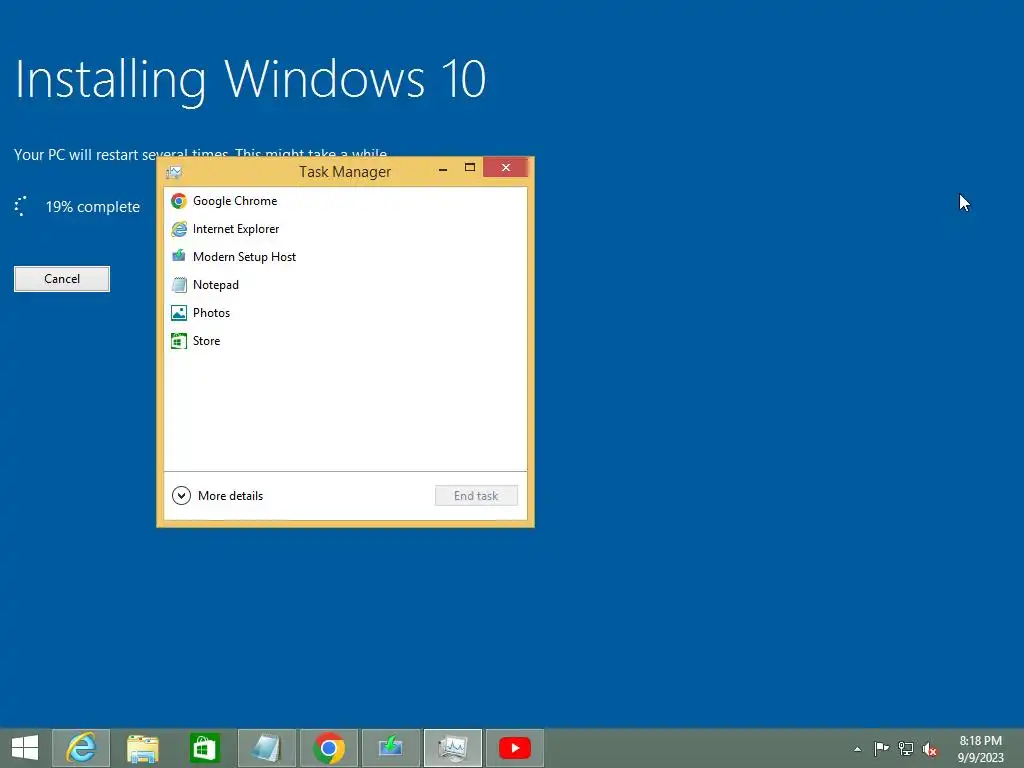Click the "19% complete" progress text

click(x=93, y=207)
